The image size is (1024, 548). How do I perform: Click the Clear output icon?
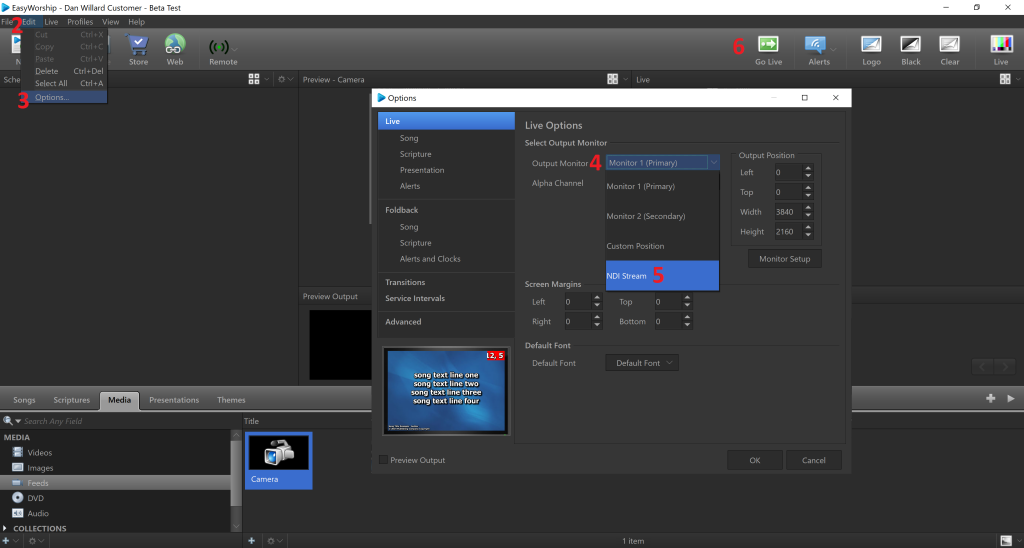950,44
